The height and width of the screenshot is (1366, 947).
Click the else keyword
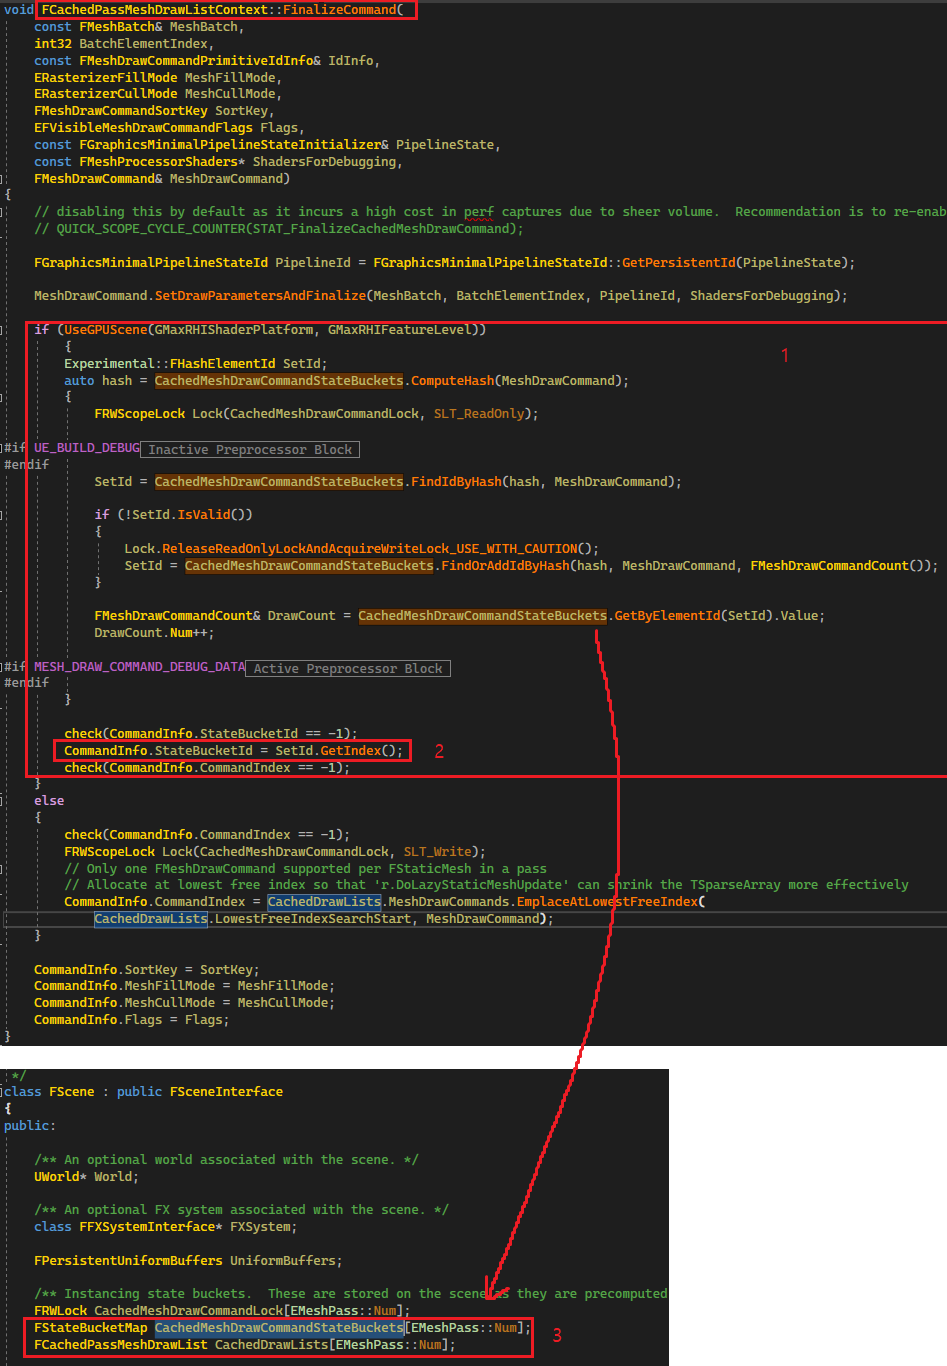point(49,801)
